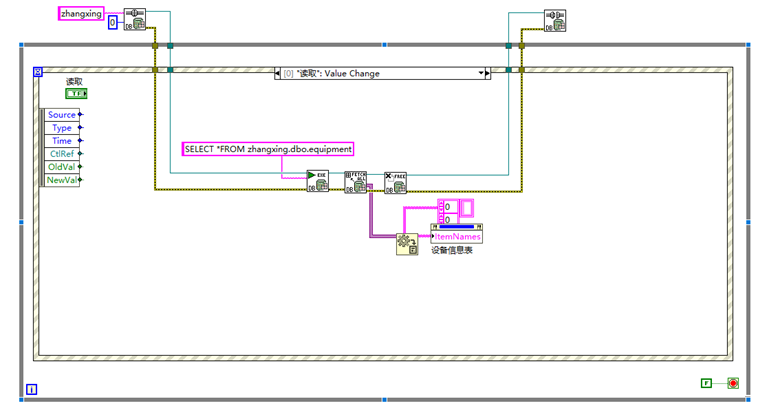Click the blue-bar header of the property node
Screen dimensions: 769x419
(457, 227)
